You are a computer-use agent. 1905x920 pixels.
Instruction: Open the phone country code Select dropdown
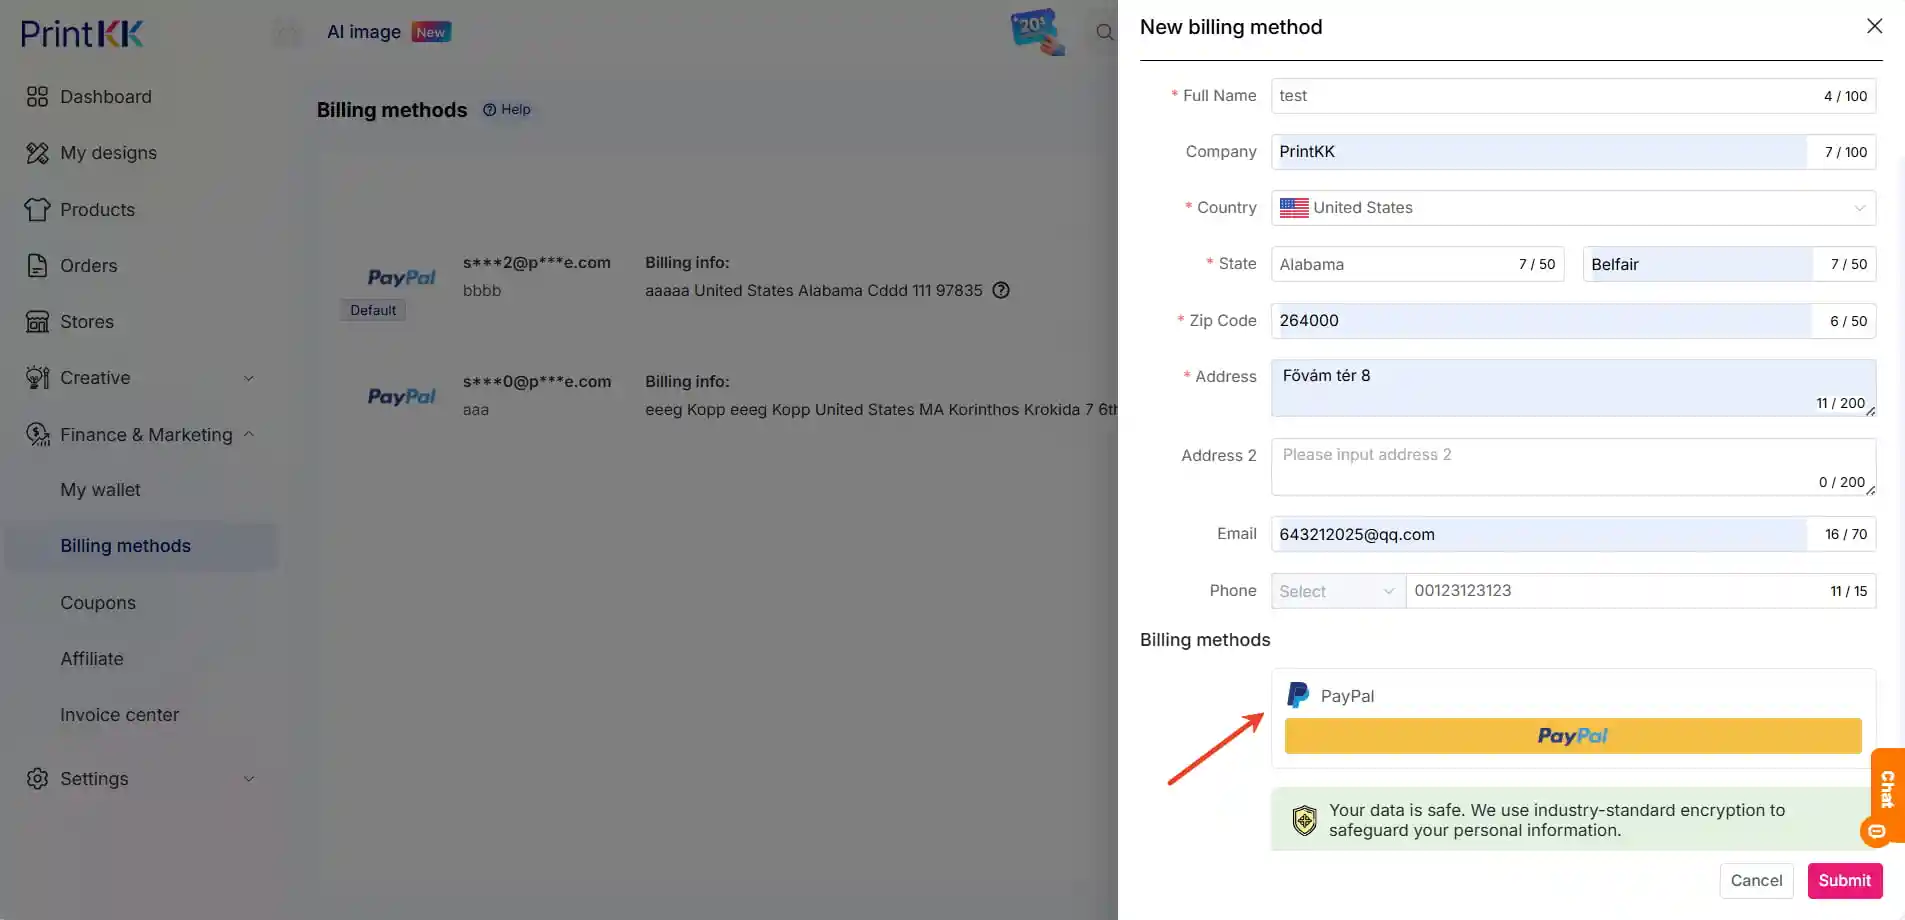pos(1336,591)
